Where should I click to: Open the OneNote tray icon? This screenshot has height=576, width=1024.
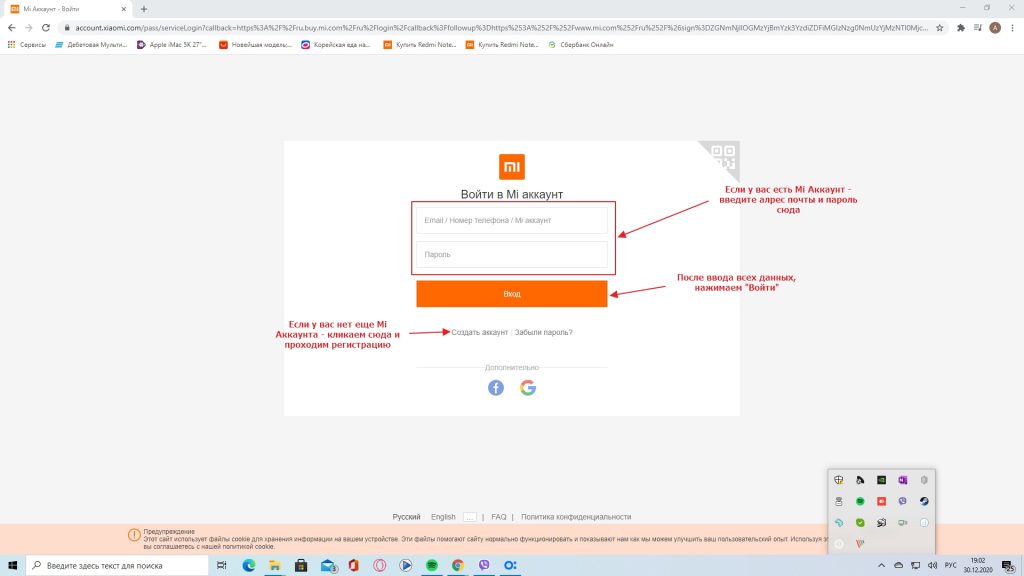[902, 480]
